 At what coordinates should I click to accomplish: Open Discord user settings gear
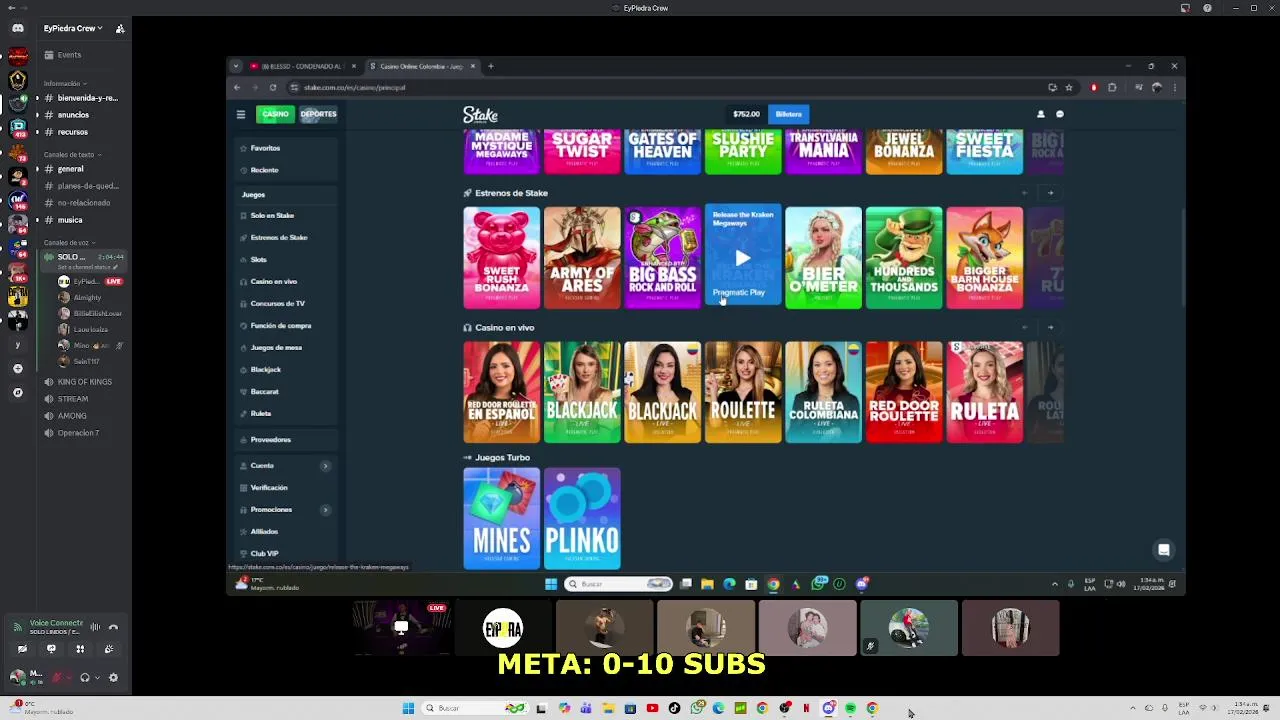tap(113, 677)
